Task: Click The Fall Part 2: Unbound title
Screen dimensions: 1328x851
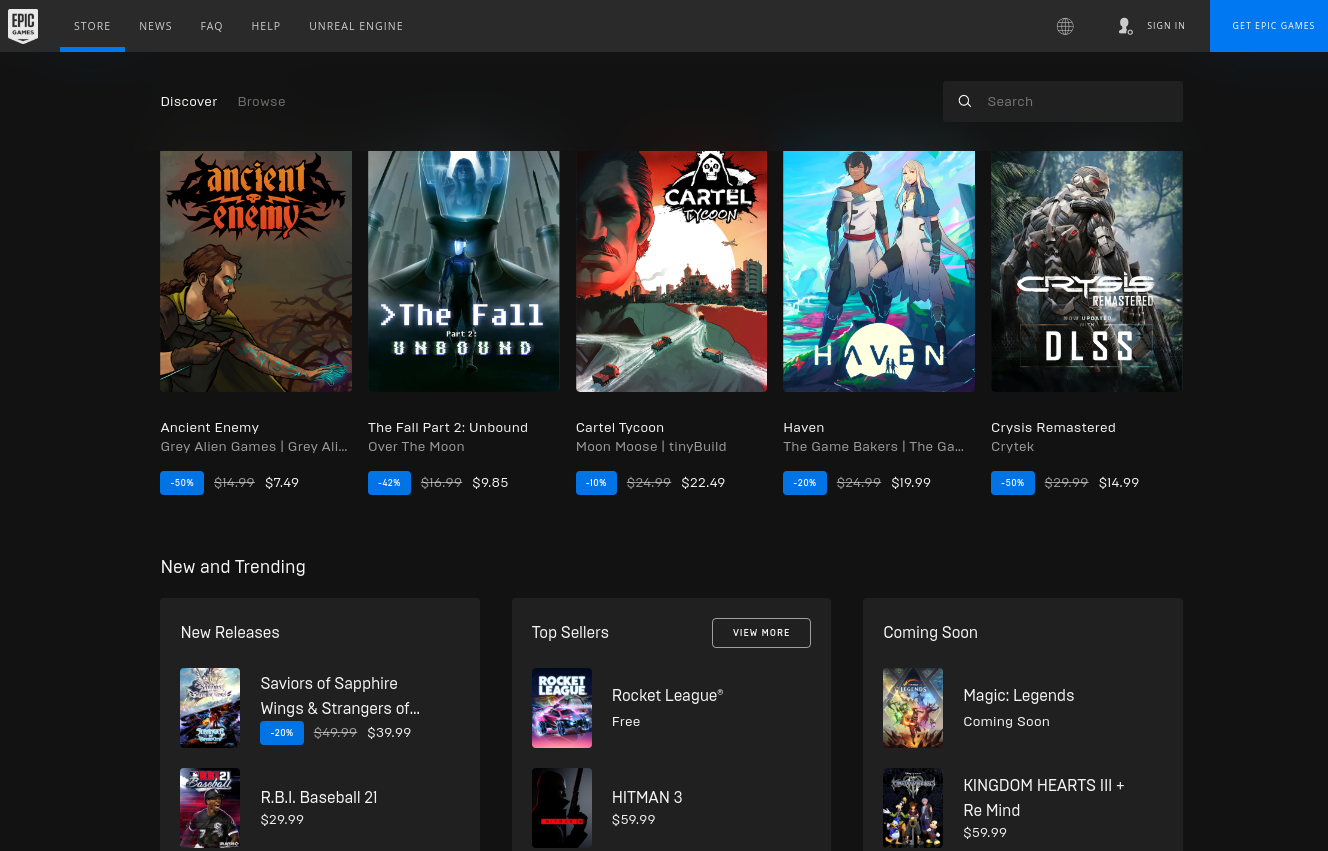Action: tap(448, 427)
